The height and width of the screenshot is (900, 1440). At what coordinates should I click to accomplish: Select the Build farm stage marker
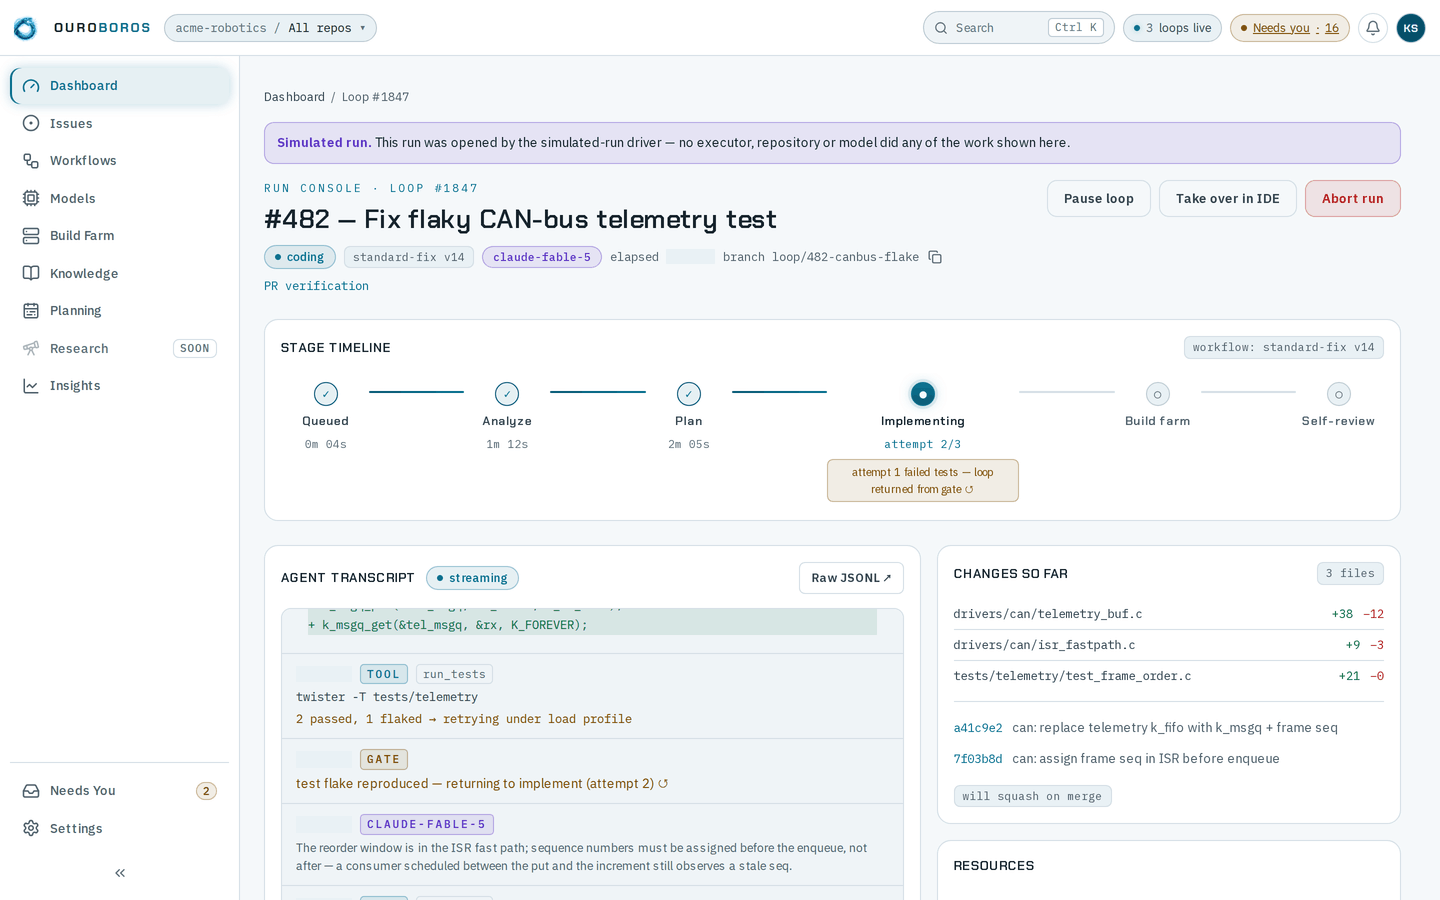click(x=1158, y=394)
